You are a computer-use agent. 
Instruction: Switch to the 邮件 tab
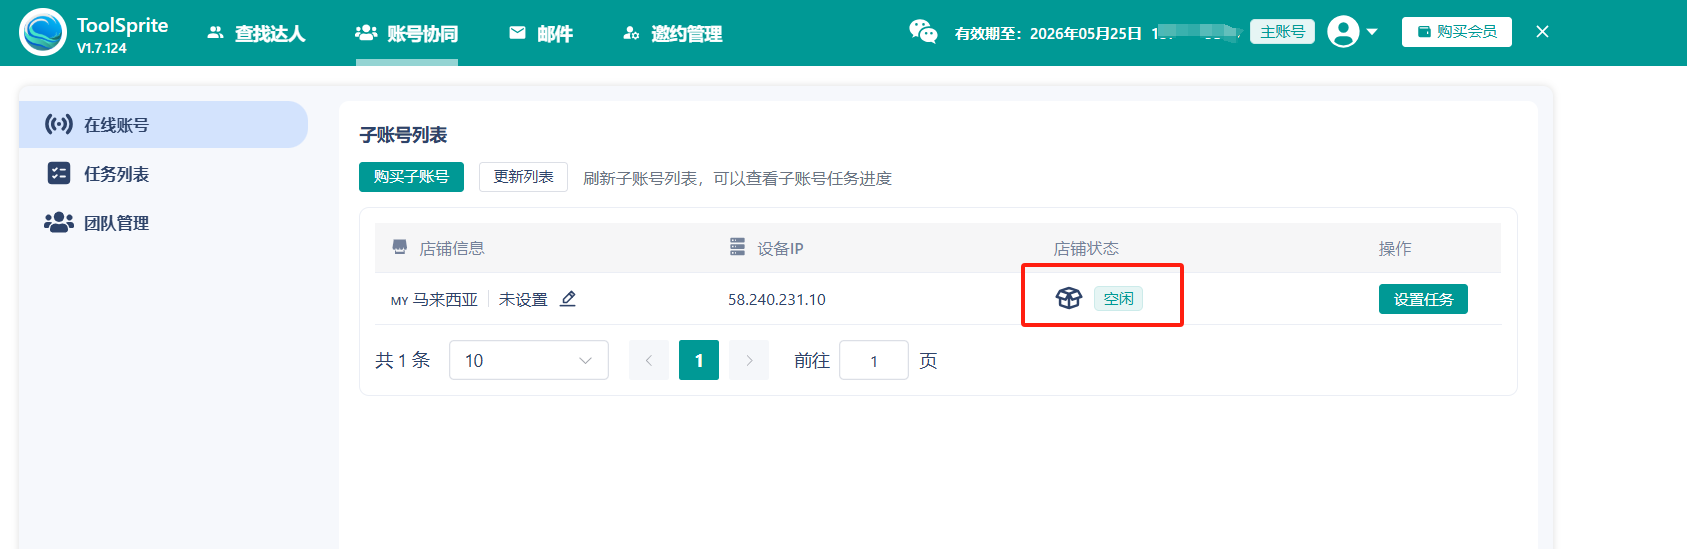541,33
